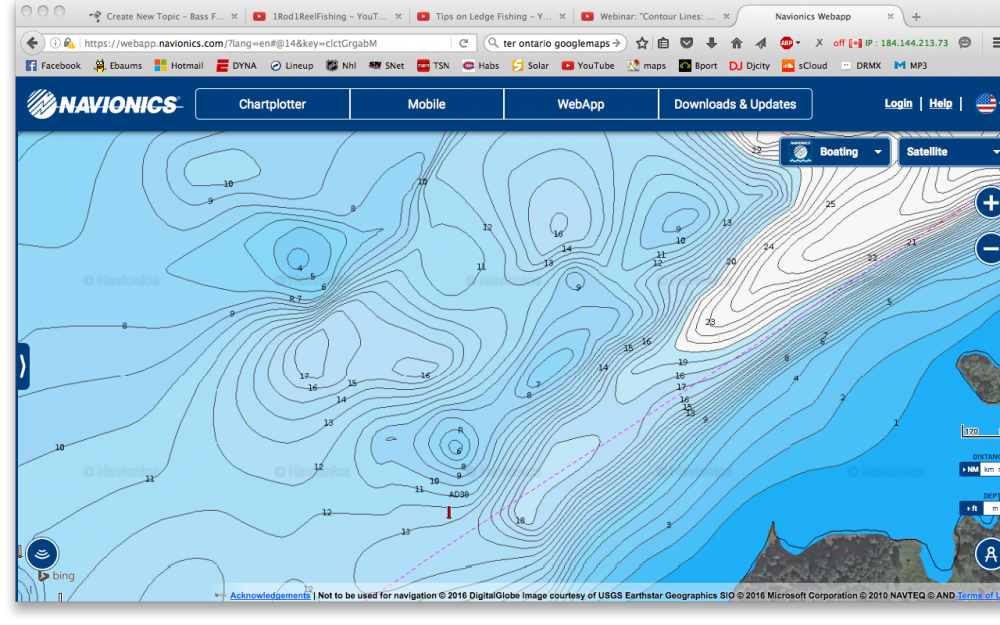Viewport: 1000px width, 625px height.
Task: Reload the page with refresh icon
Action: [464, 43]
